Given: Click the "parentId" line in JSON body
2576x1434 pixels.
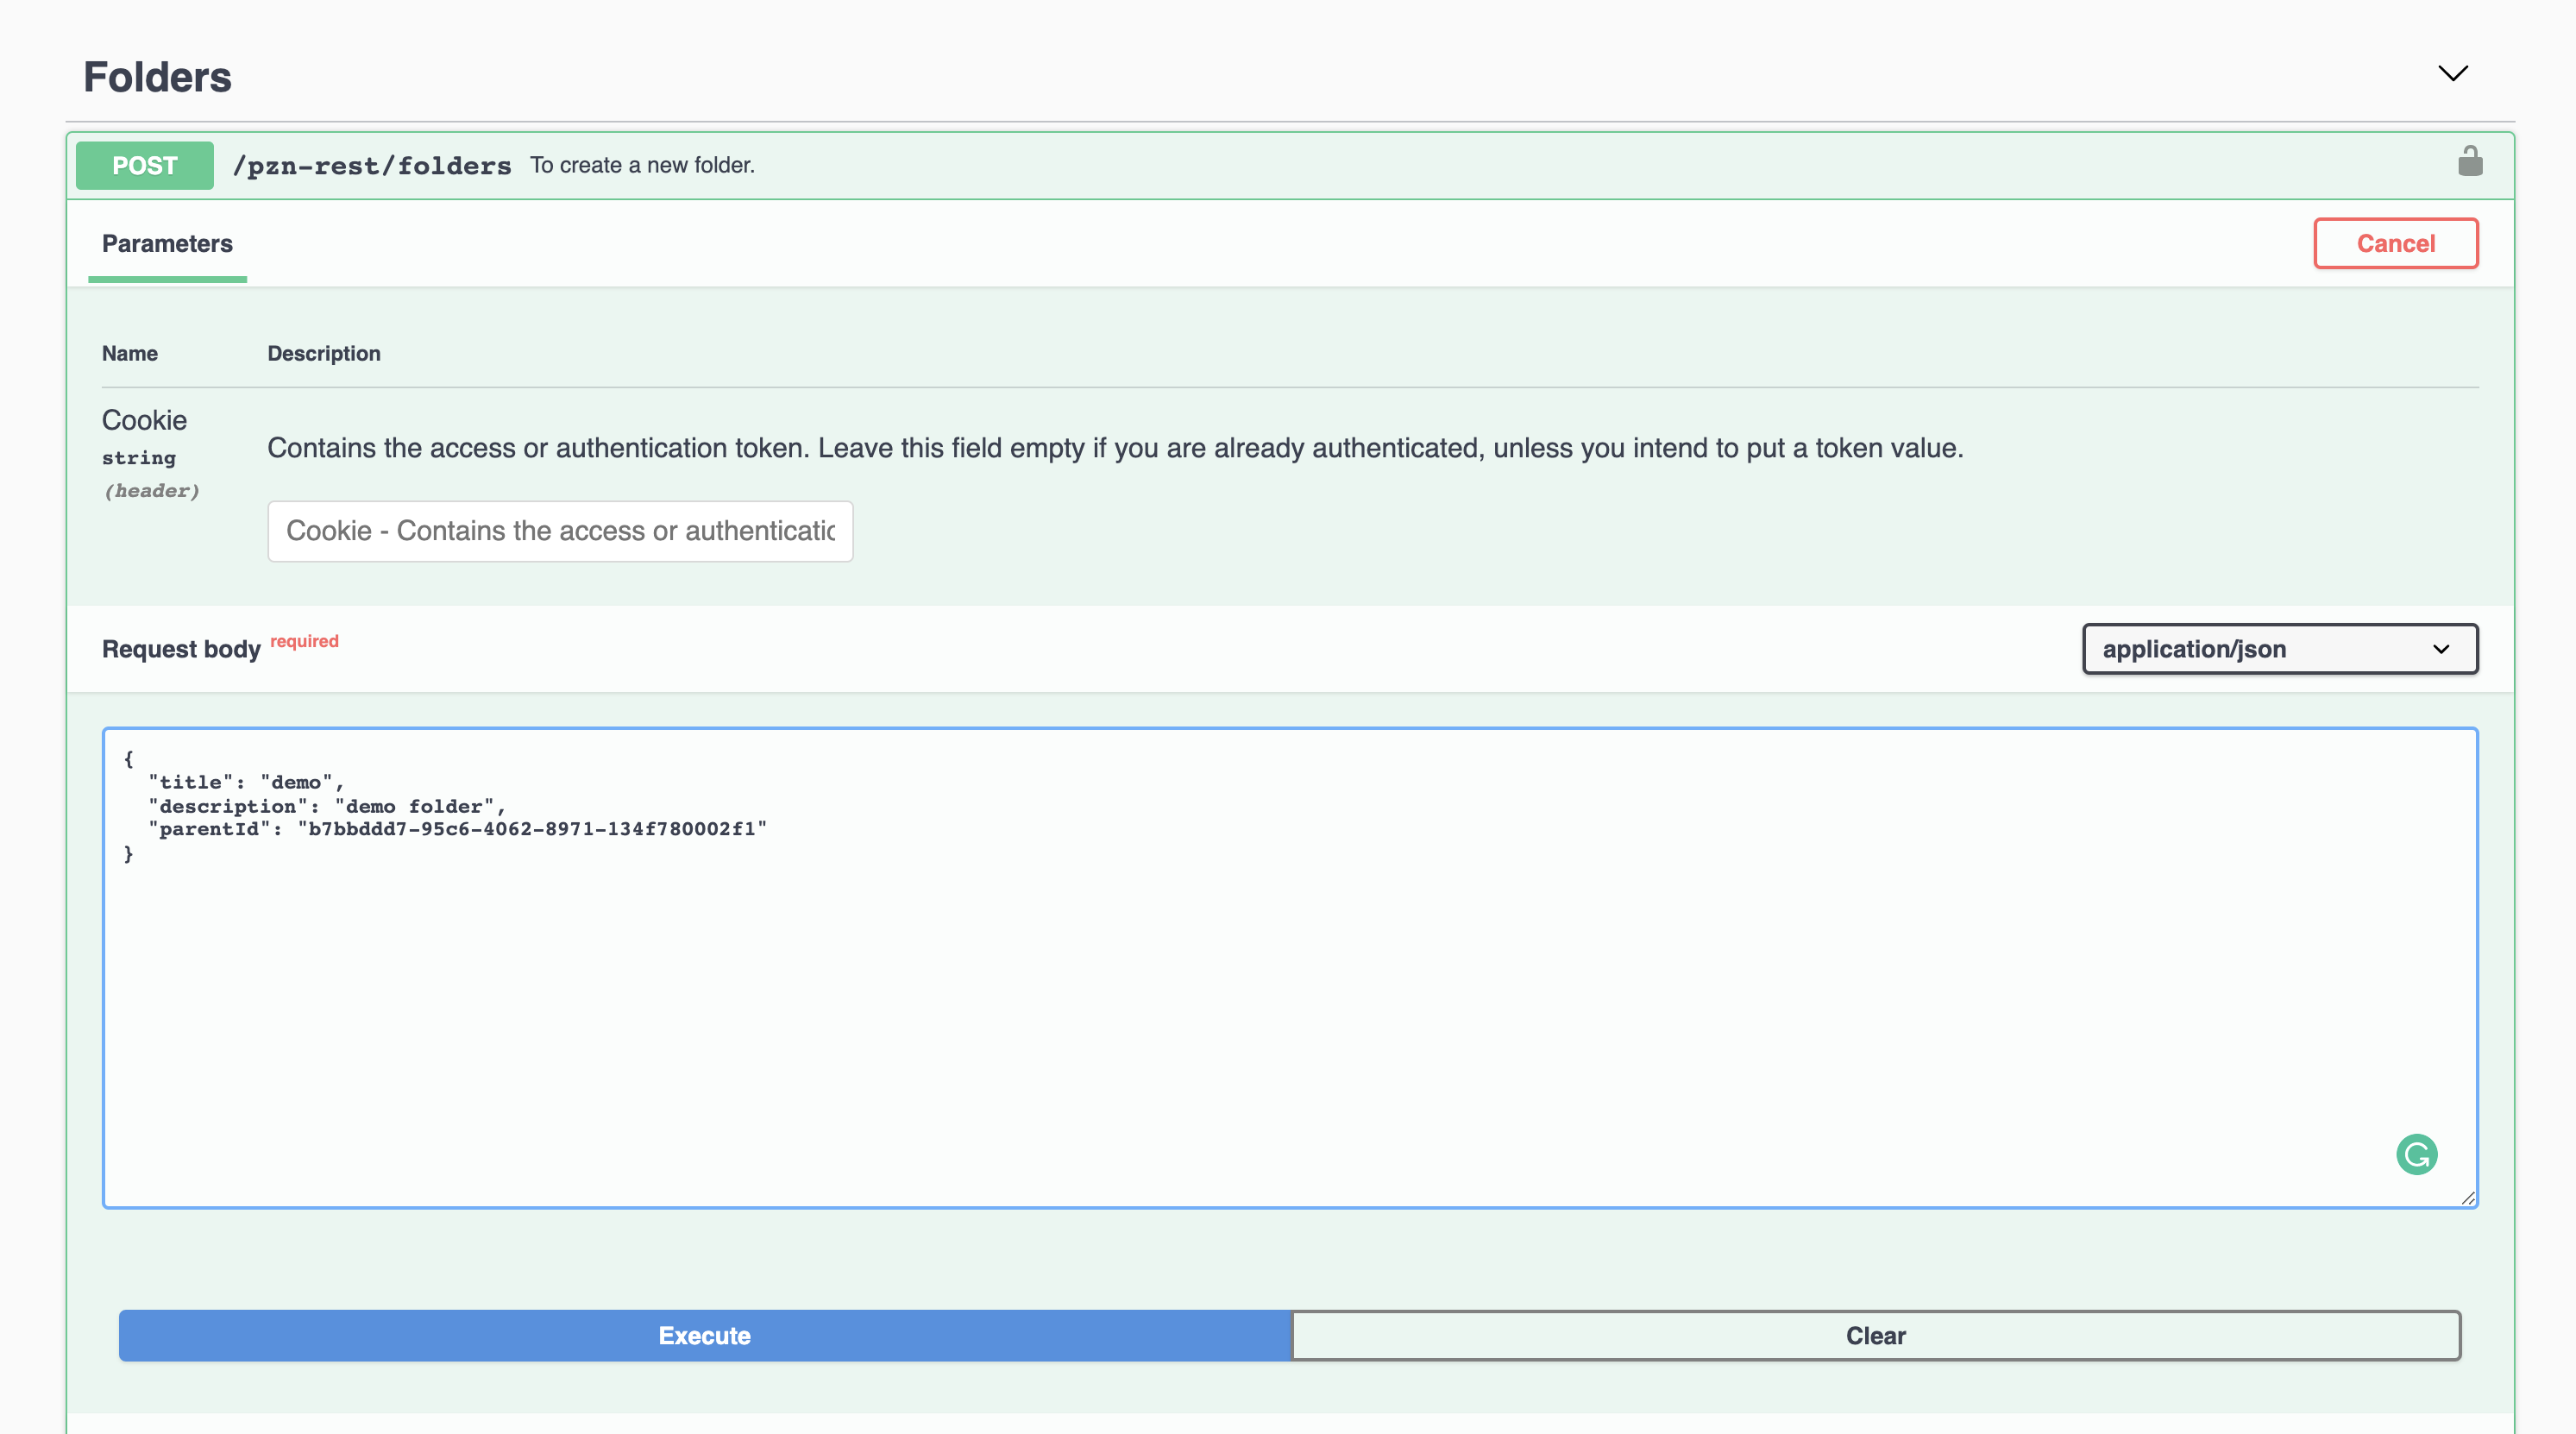Looking at the screenshot, I should click(458, 829).
